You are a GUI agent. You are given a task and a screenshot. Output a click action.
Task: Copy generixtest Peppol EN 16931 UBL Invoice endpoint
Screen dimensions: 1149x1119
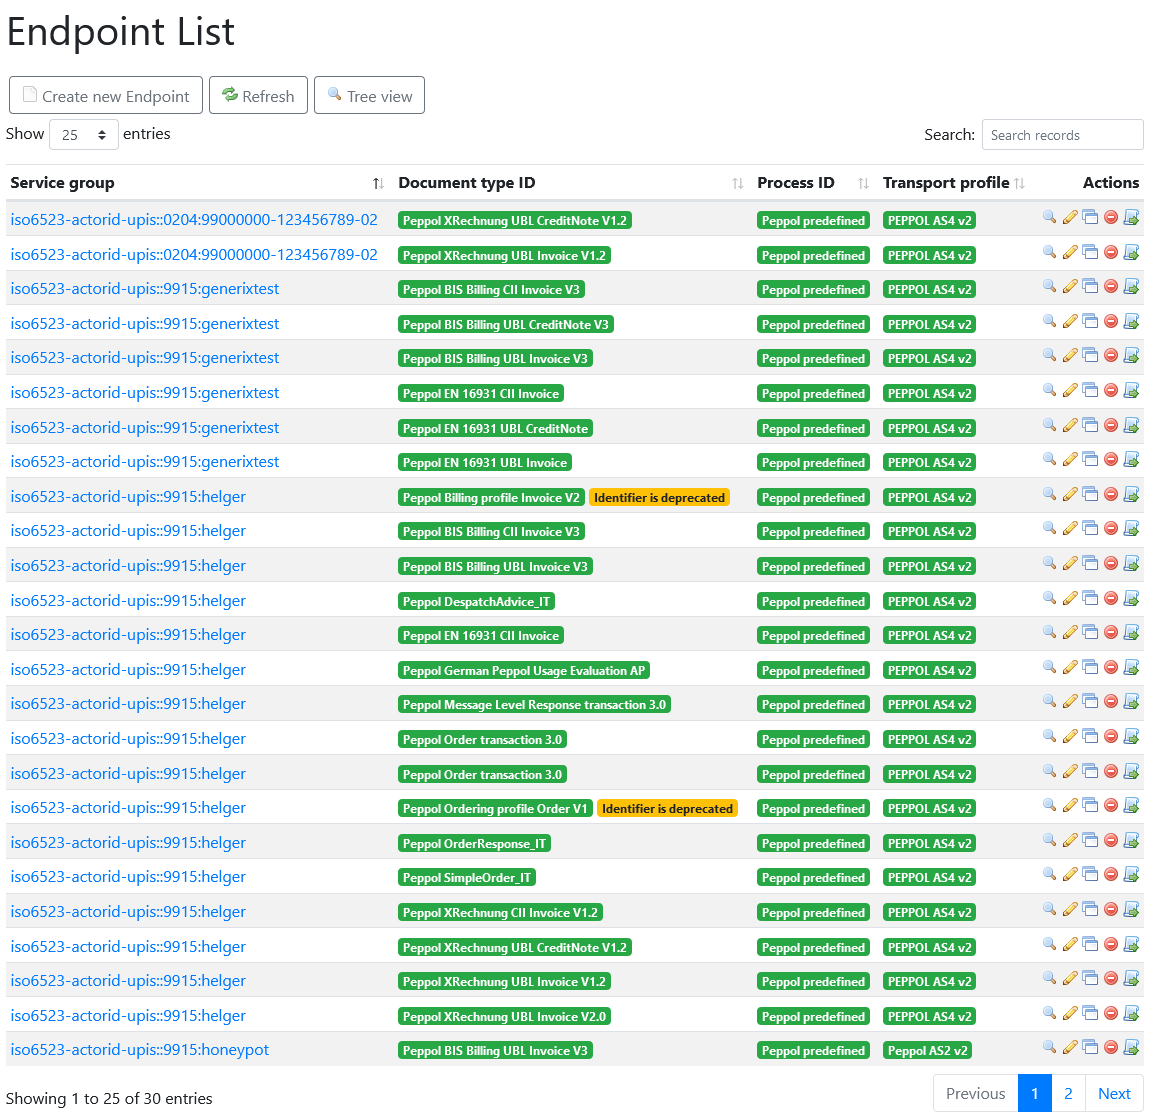[x=1090, y=459]
